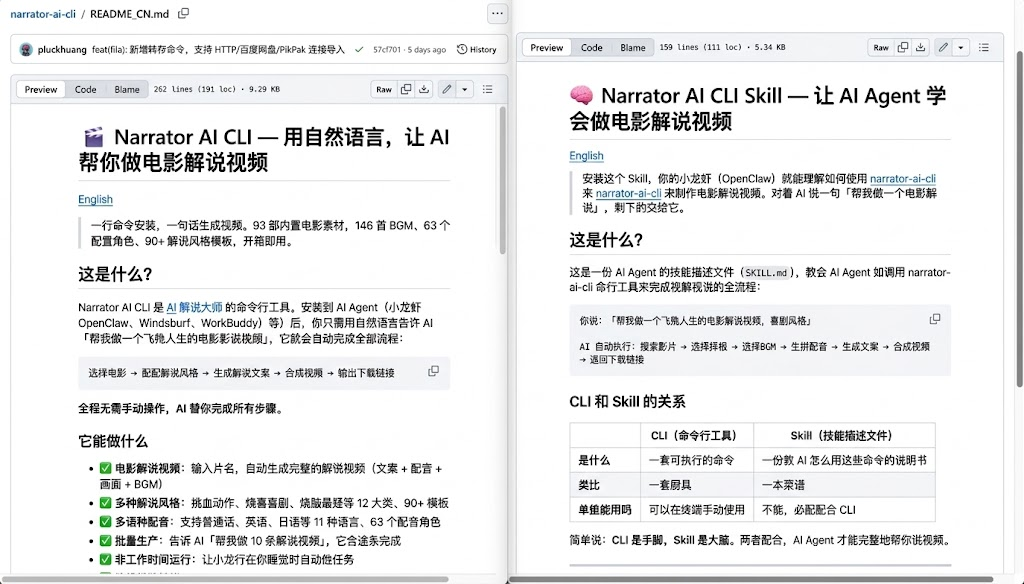Copy raw content of the 159-line file
1024x584 pixels.
coord(903,47)
